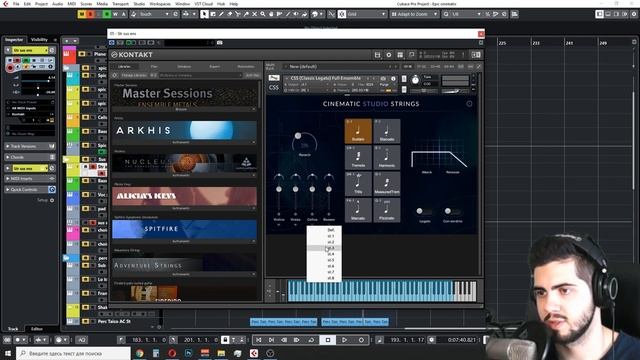
Task: Click the Record transport button
Action: [x=361, y=340]
